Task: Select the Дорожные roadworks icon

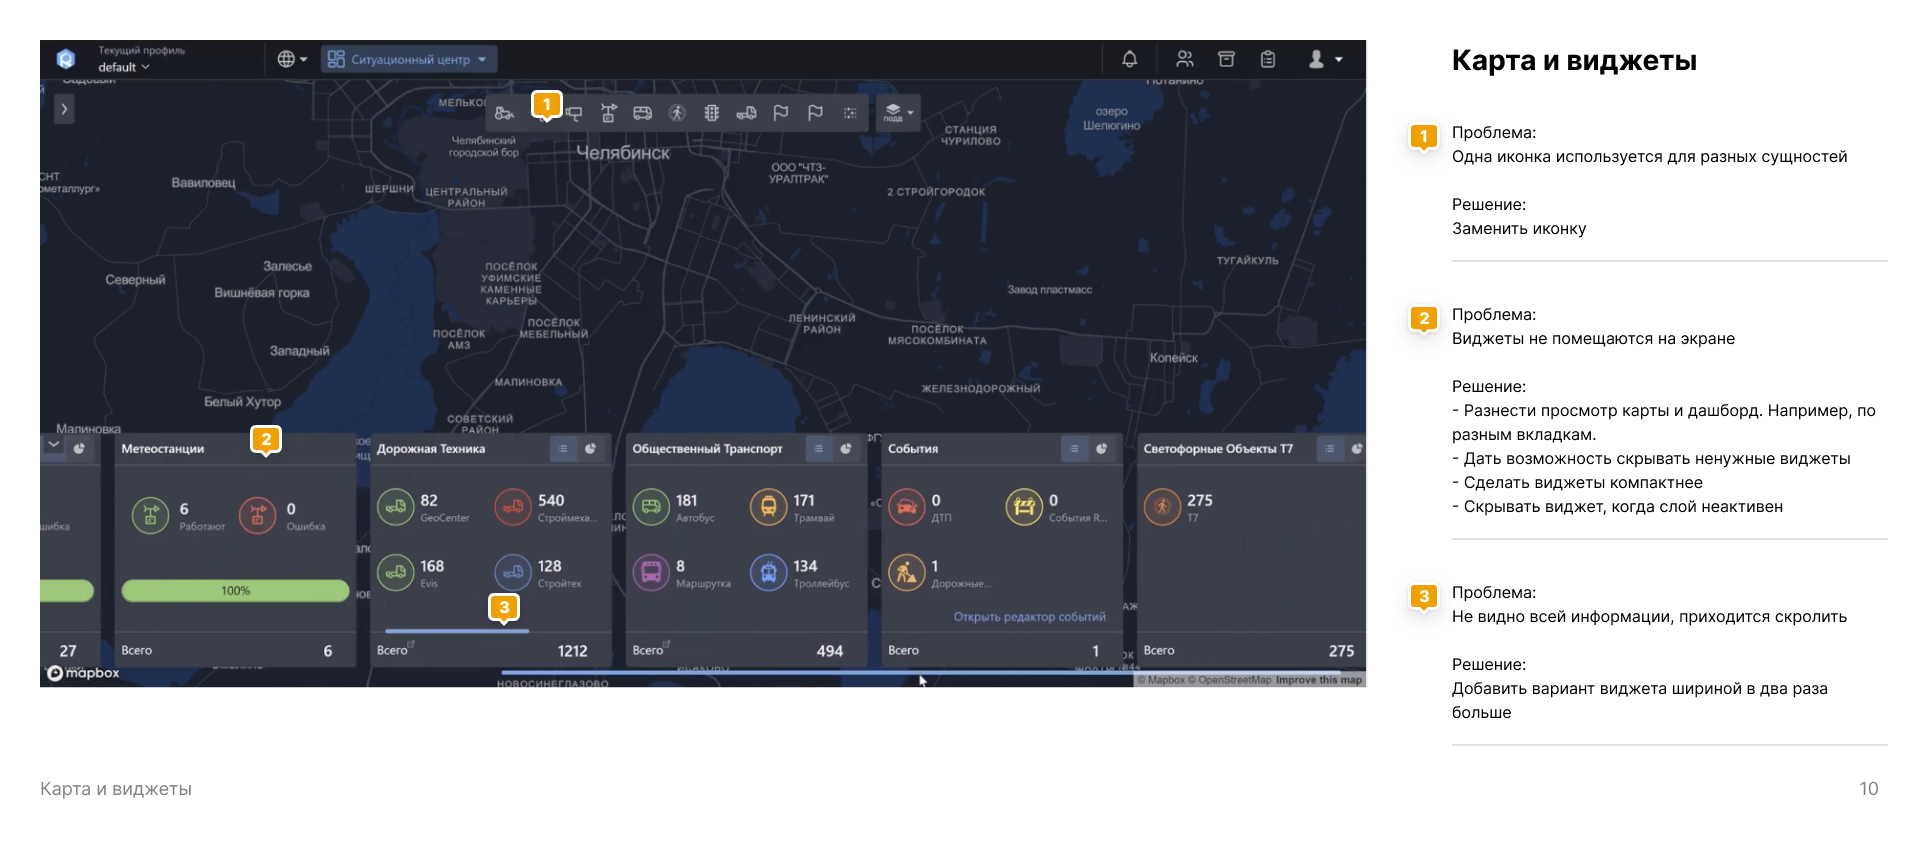Action: click(907, 573)
